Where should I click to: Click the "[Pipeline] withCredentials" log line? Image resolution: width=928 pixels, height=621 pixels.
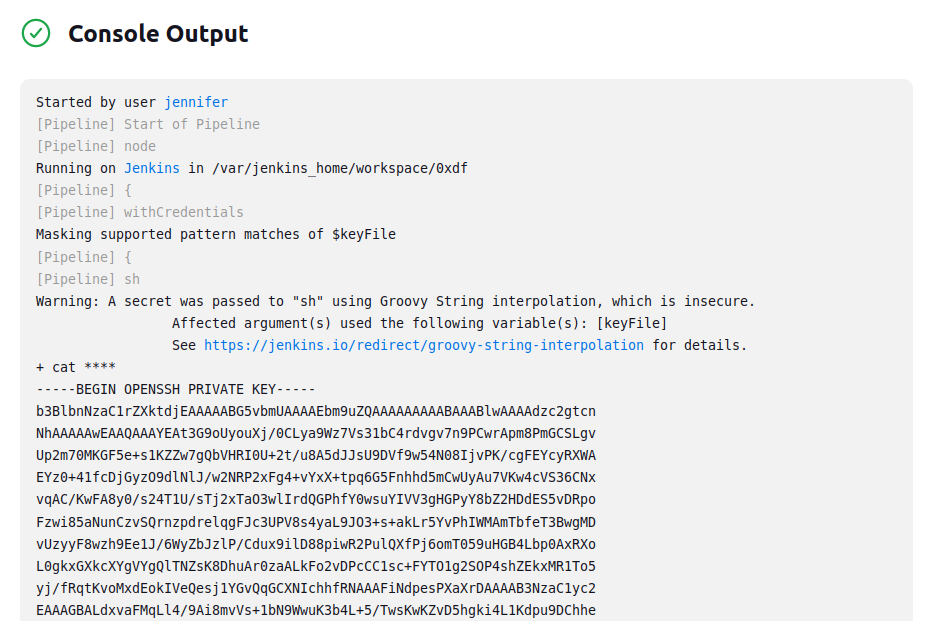tap(140, 212)
